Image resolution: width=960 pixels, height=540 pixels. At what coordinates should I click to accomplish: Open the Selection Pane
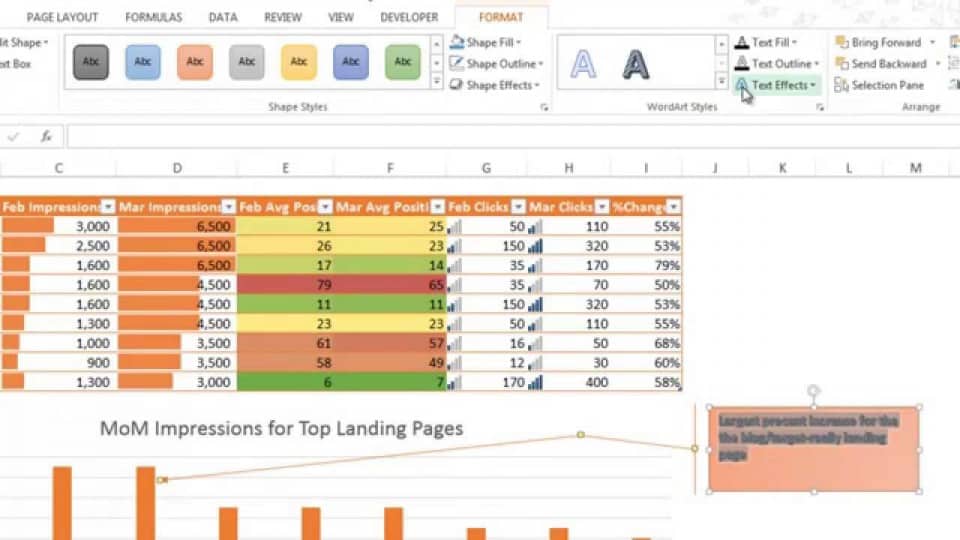click(879, 85)
